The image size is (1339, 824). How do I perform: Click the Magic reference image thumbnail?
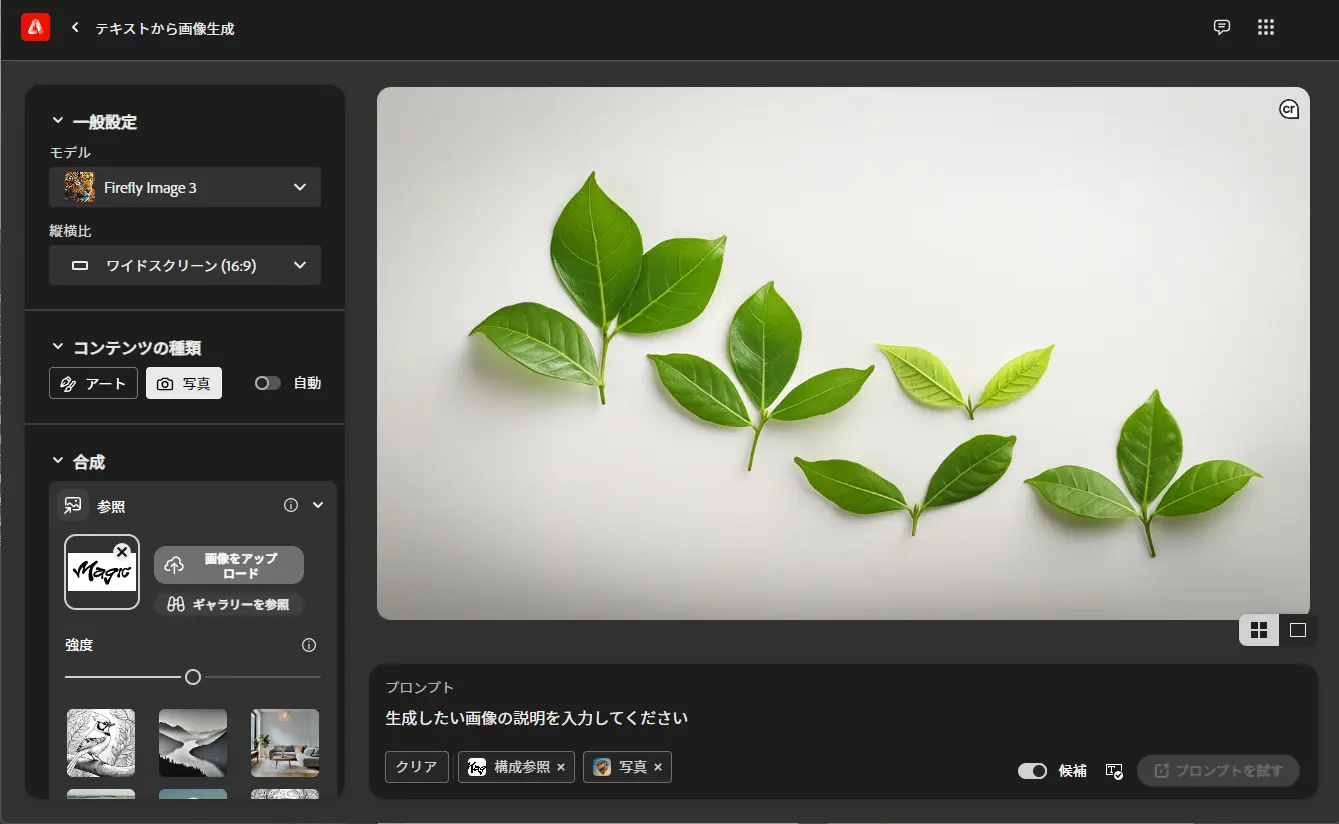102,573
